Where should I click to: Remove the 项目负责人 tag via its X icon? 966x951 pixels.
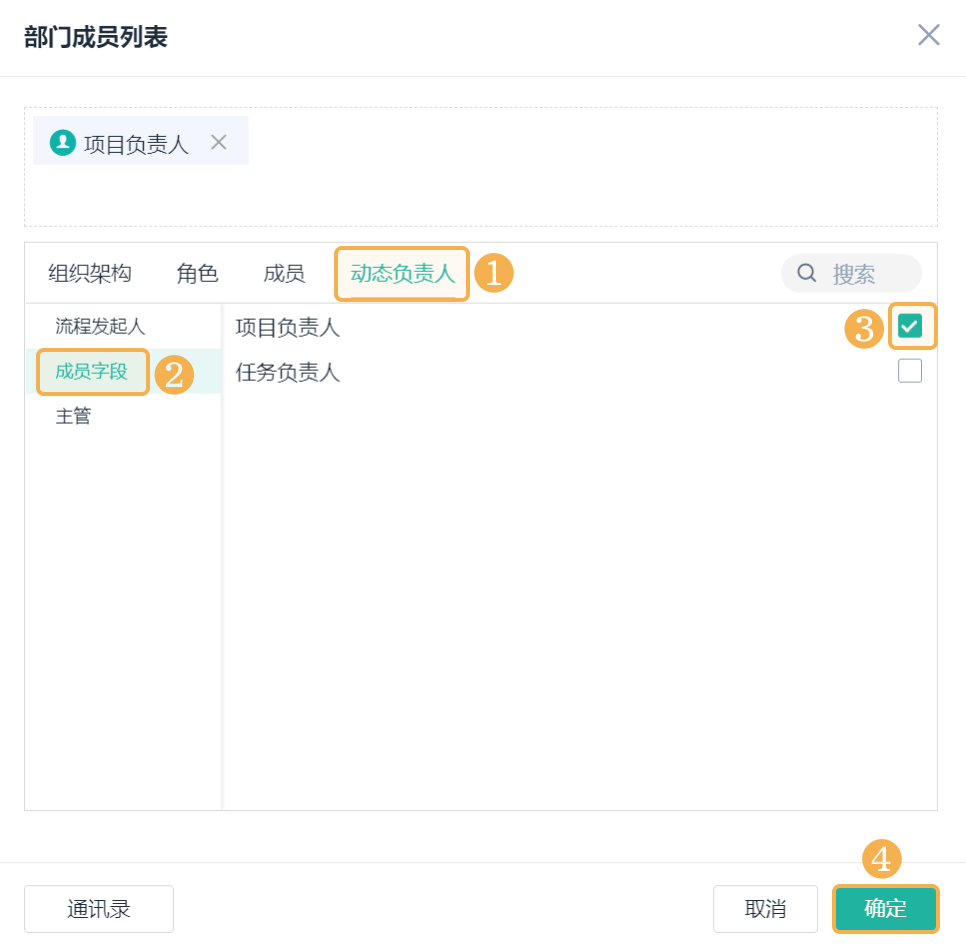tap(218, 141)
